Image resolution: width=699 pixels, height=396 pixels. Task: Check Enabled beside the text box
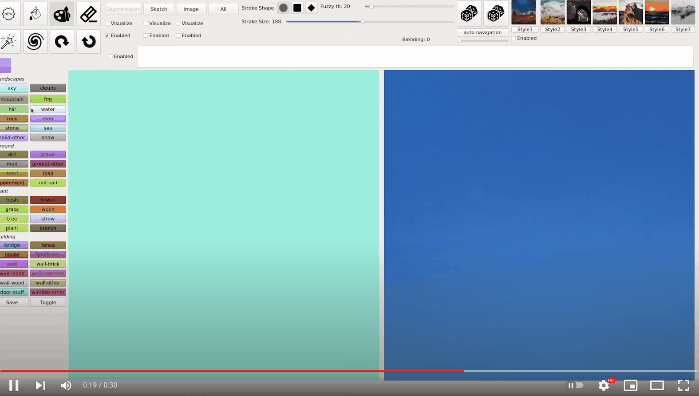pos(111,57)
